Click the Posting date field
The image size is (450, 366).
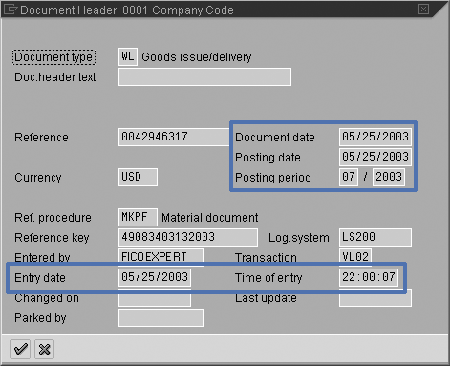(375, 157)
